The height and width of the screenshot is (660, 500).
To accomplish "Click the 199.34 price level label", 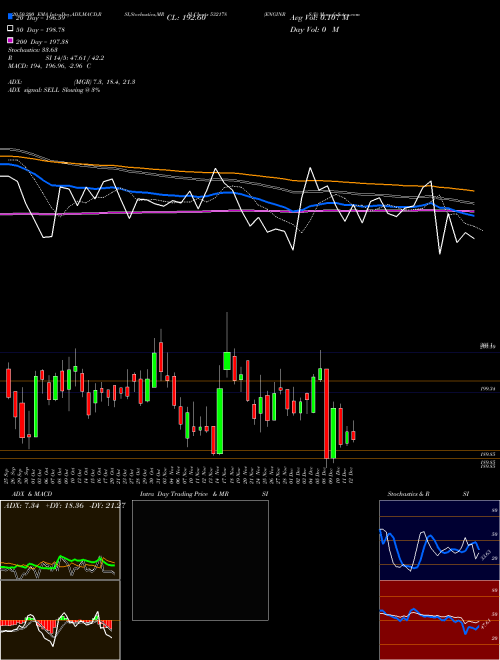I will [x=487, y=389].
